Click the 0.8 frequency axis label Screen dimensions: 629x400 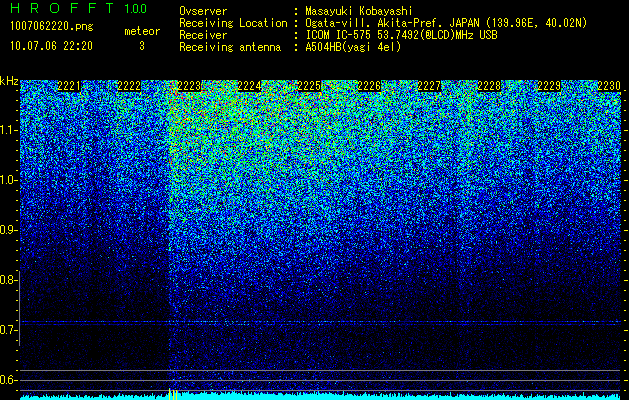9,280
